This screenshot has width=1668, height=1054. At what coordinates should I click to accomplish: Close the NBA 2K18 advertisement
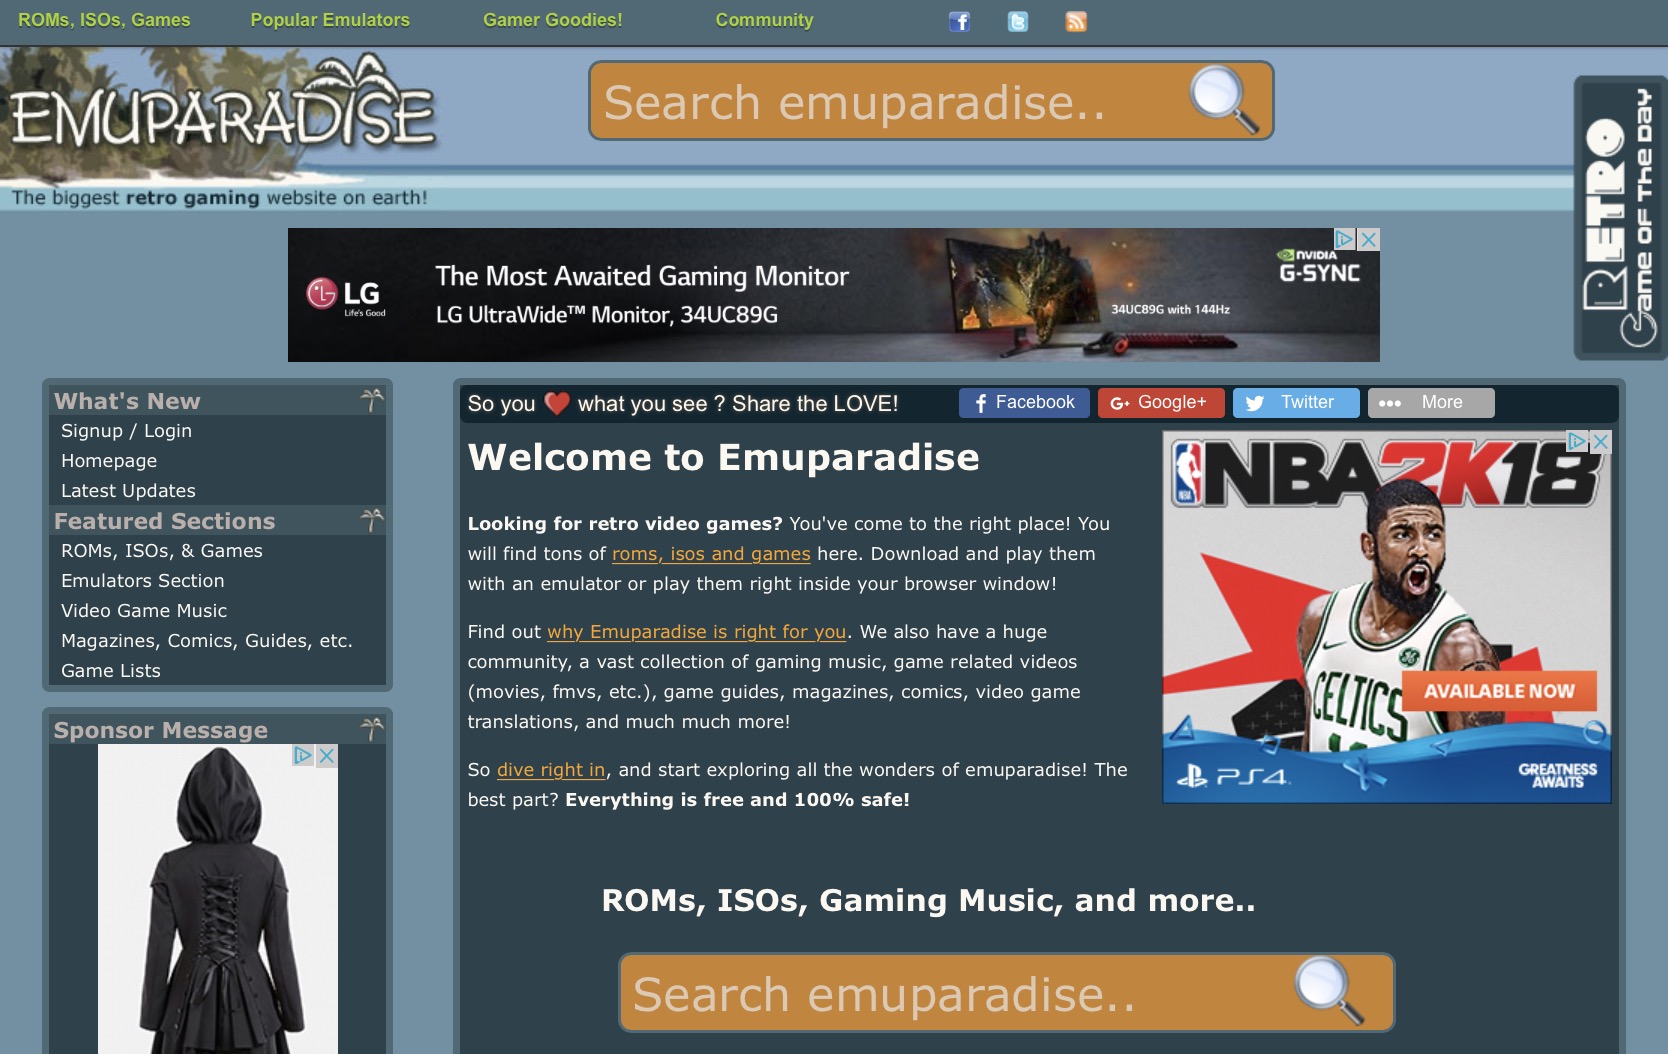tap(1600, 441)
